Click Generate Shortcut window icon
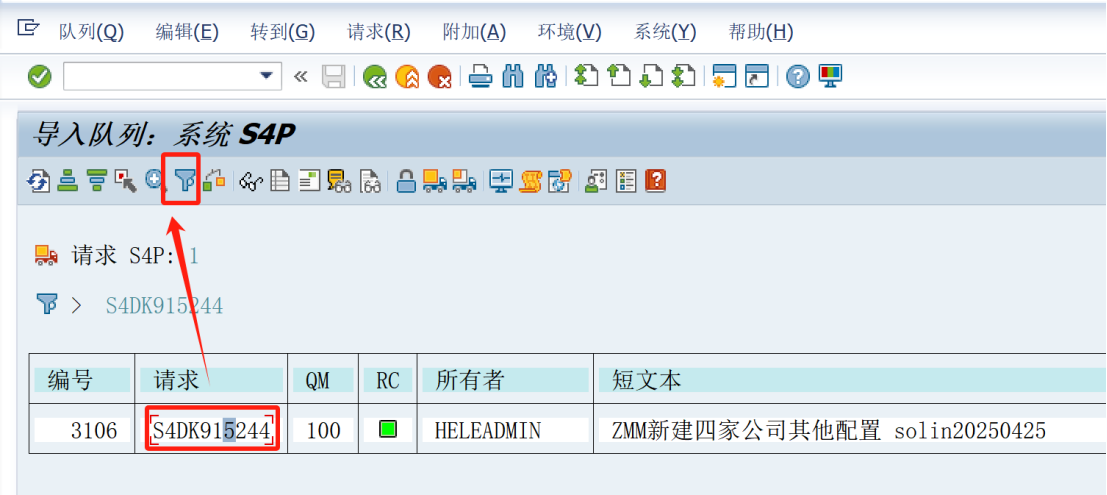The image size is (1107, 495). tap(757, 76)
